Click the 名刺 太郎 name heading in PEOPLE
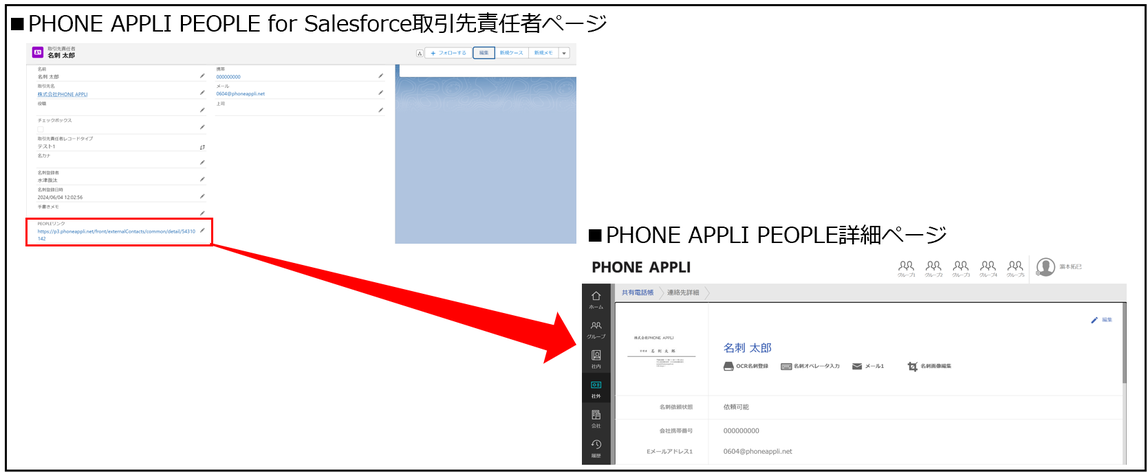This screenshot has height=473, width=1148. (x=748, y=347)
